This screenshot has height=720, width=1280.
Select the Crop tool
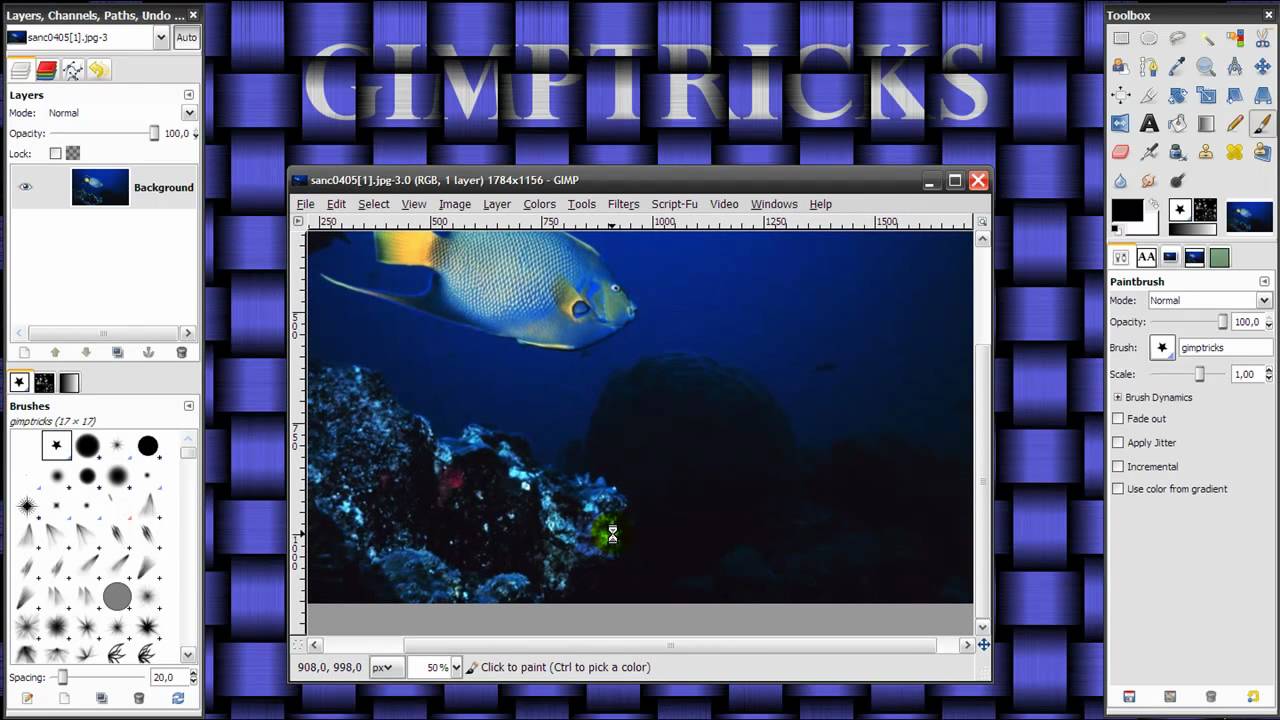click(x=1149, y=95)
